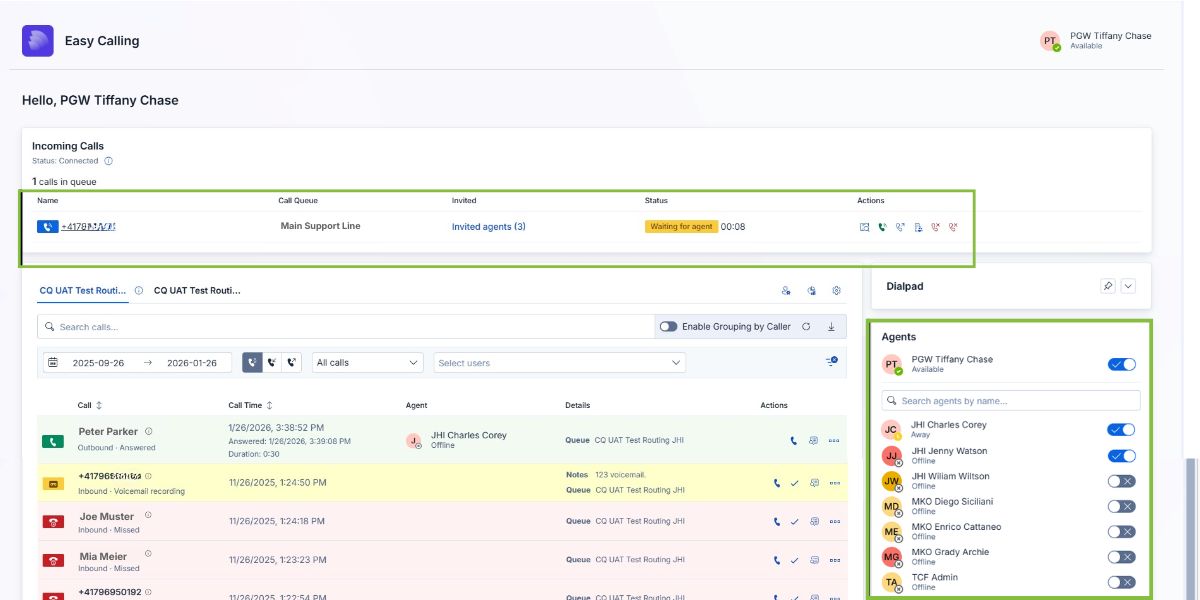Select Joe Muster call row name
This screenshot has height=600, width=1200.
(108, 517)
